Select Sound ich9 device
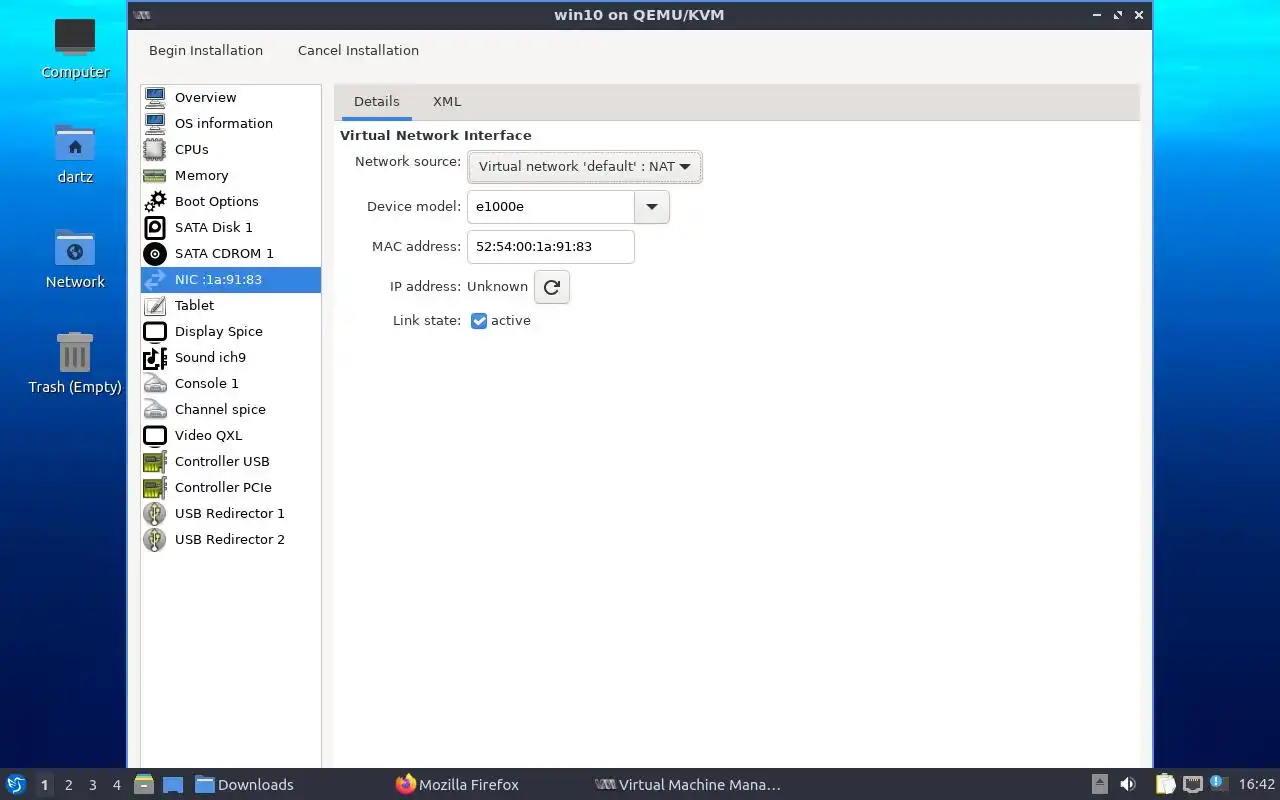1280x800 pixels. tap(230, 357)
